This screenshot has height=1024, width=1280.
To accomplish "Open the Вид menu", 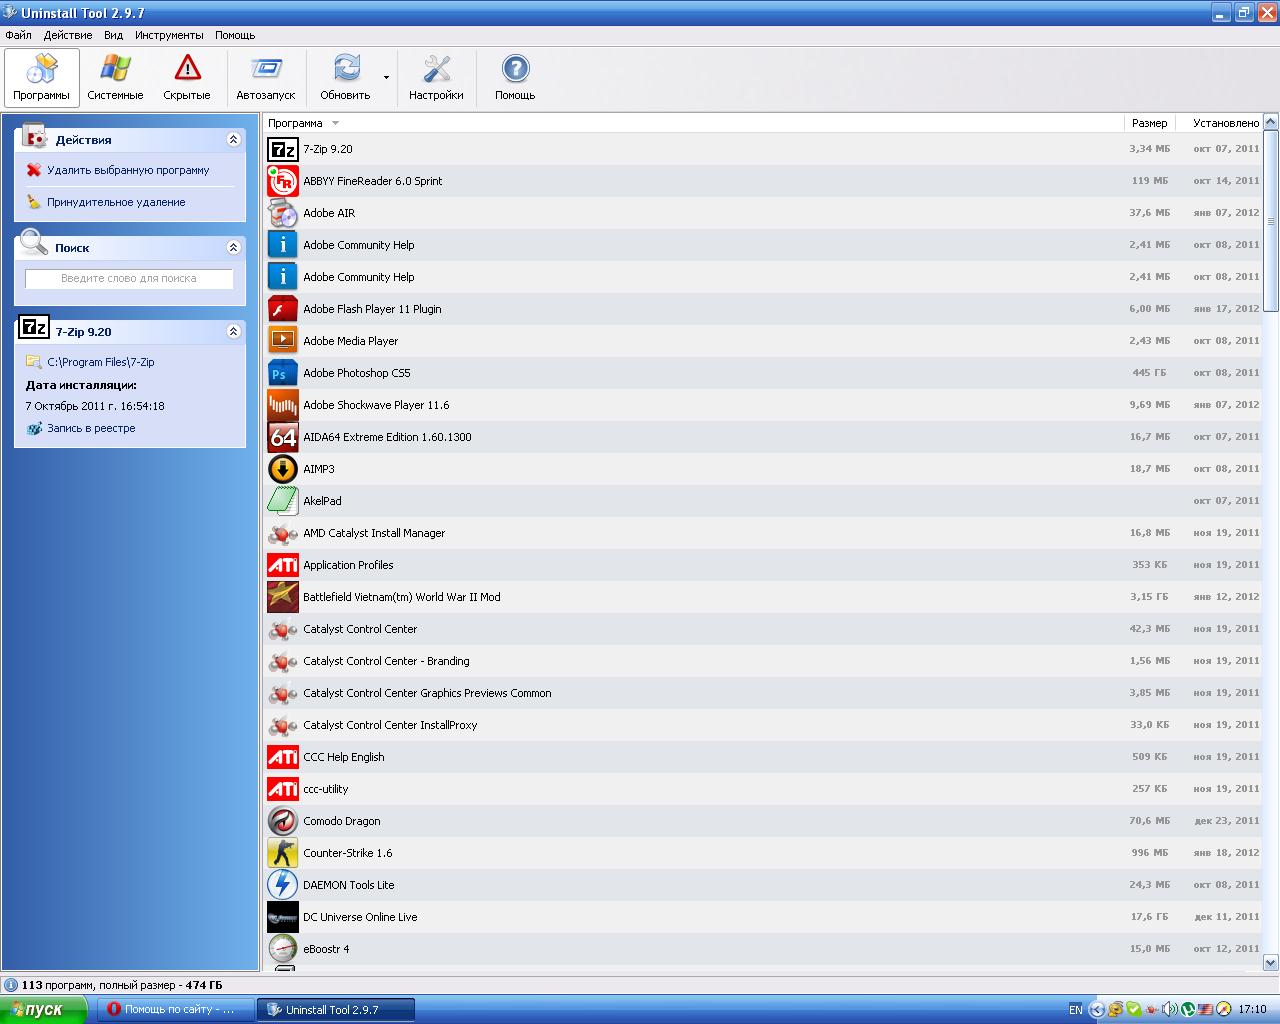I will pos(114,35).
